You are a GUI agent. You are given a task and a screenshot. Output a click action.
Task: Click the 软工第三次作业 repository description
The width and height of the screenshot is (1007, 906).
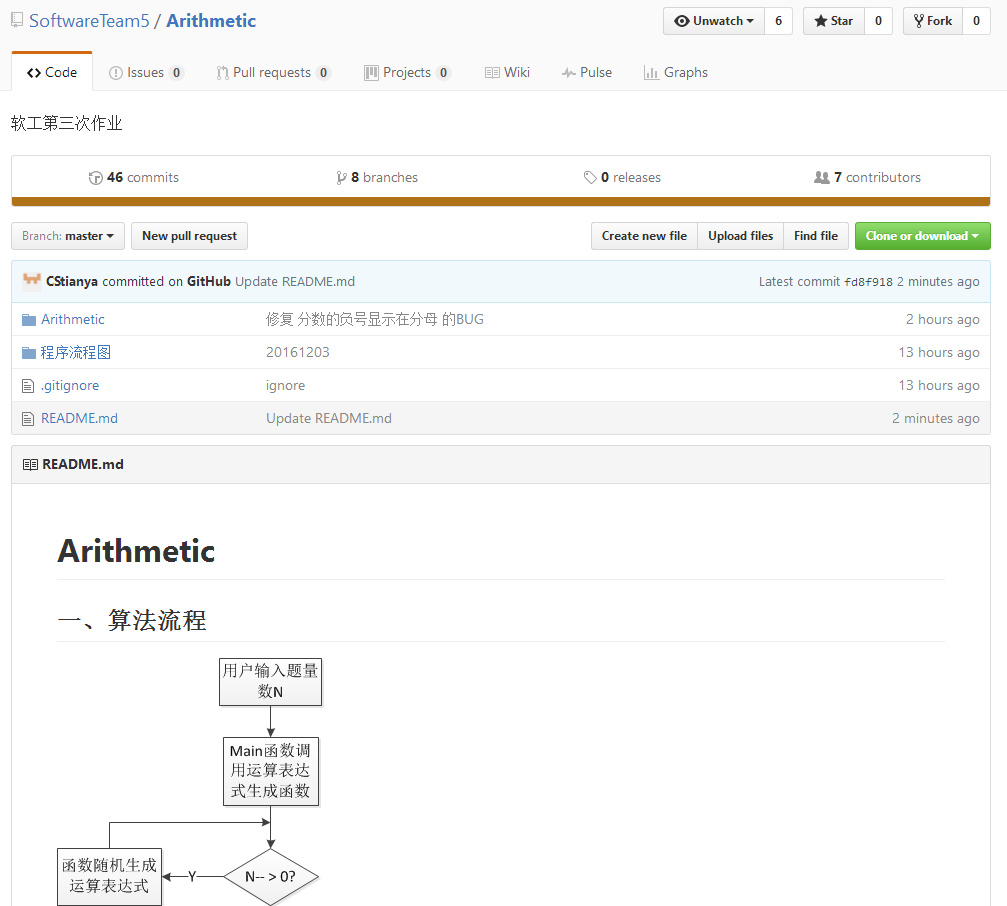click(x=66, y=123)
